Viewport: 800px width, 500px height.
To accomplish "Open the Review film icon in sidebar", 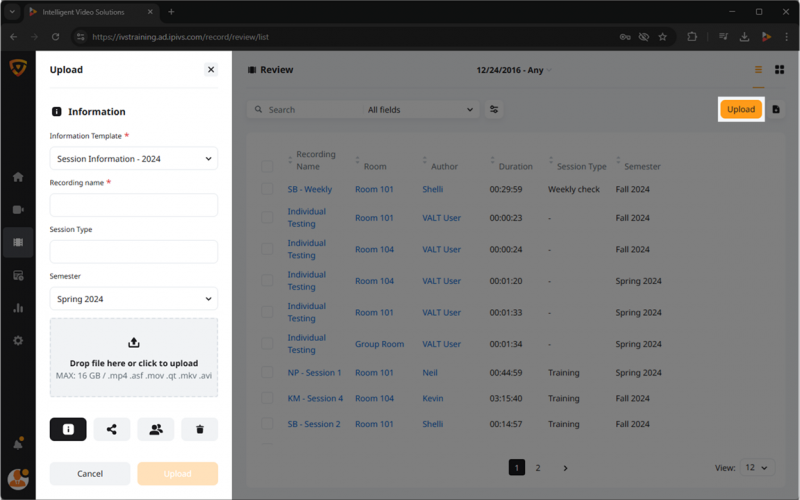I will point(18,242).
